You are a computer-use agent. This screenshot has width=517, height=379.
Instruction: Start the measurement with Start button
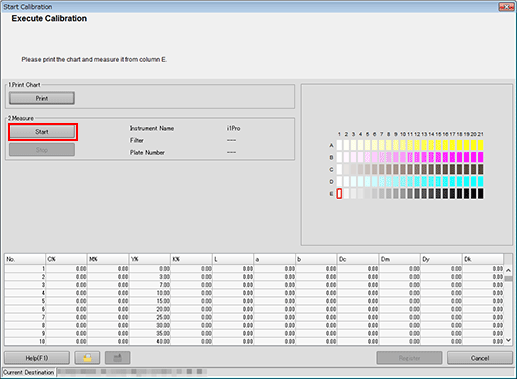[42, 132]
